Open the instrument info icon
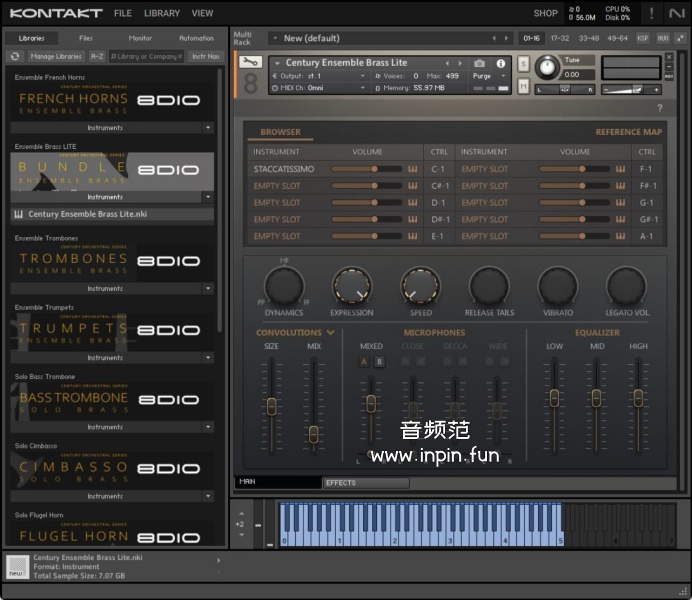The image size is (692, 600). pyautogui.click(x=501, y=63)
